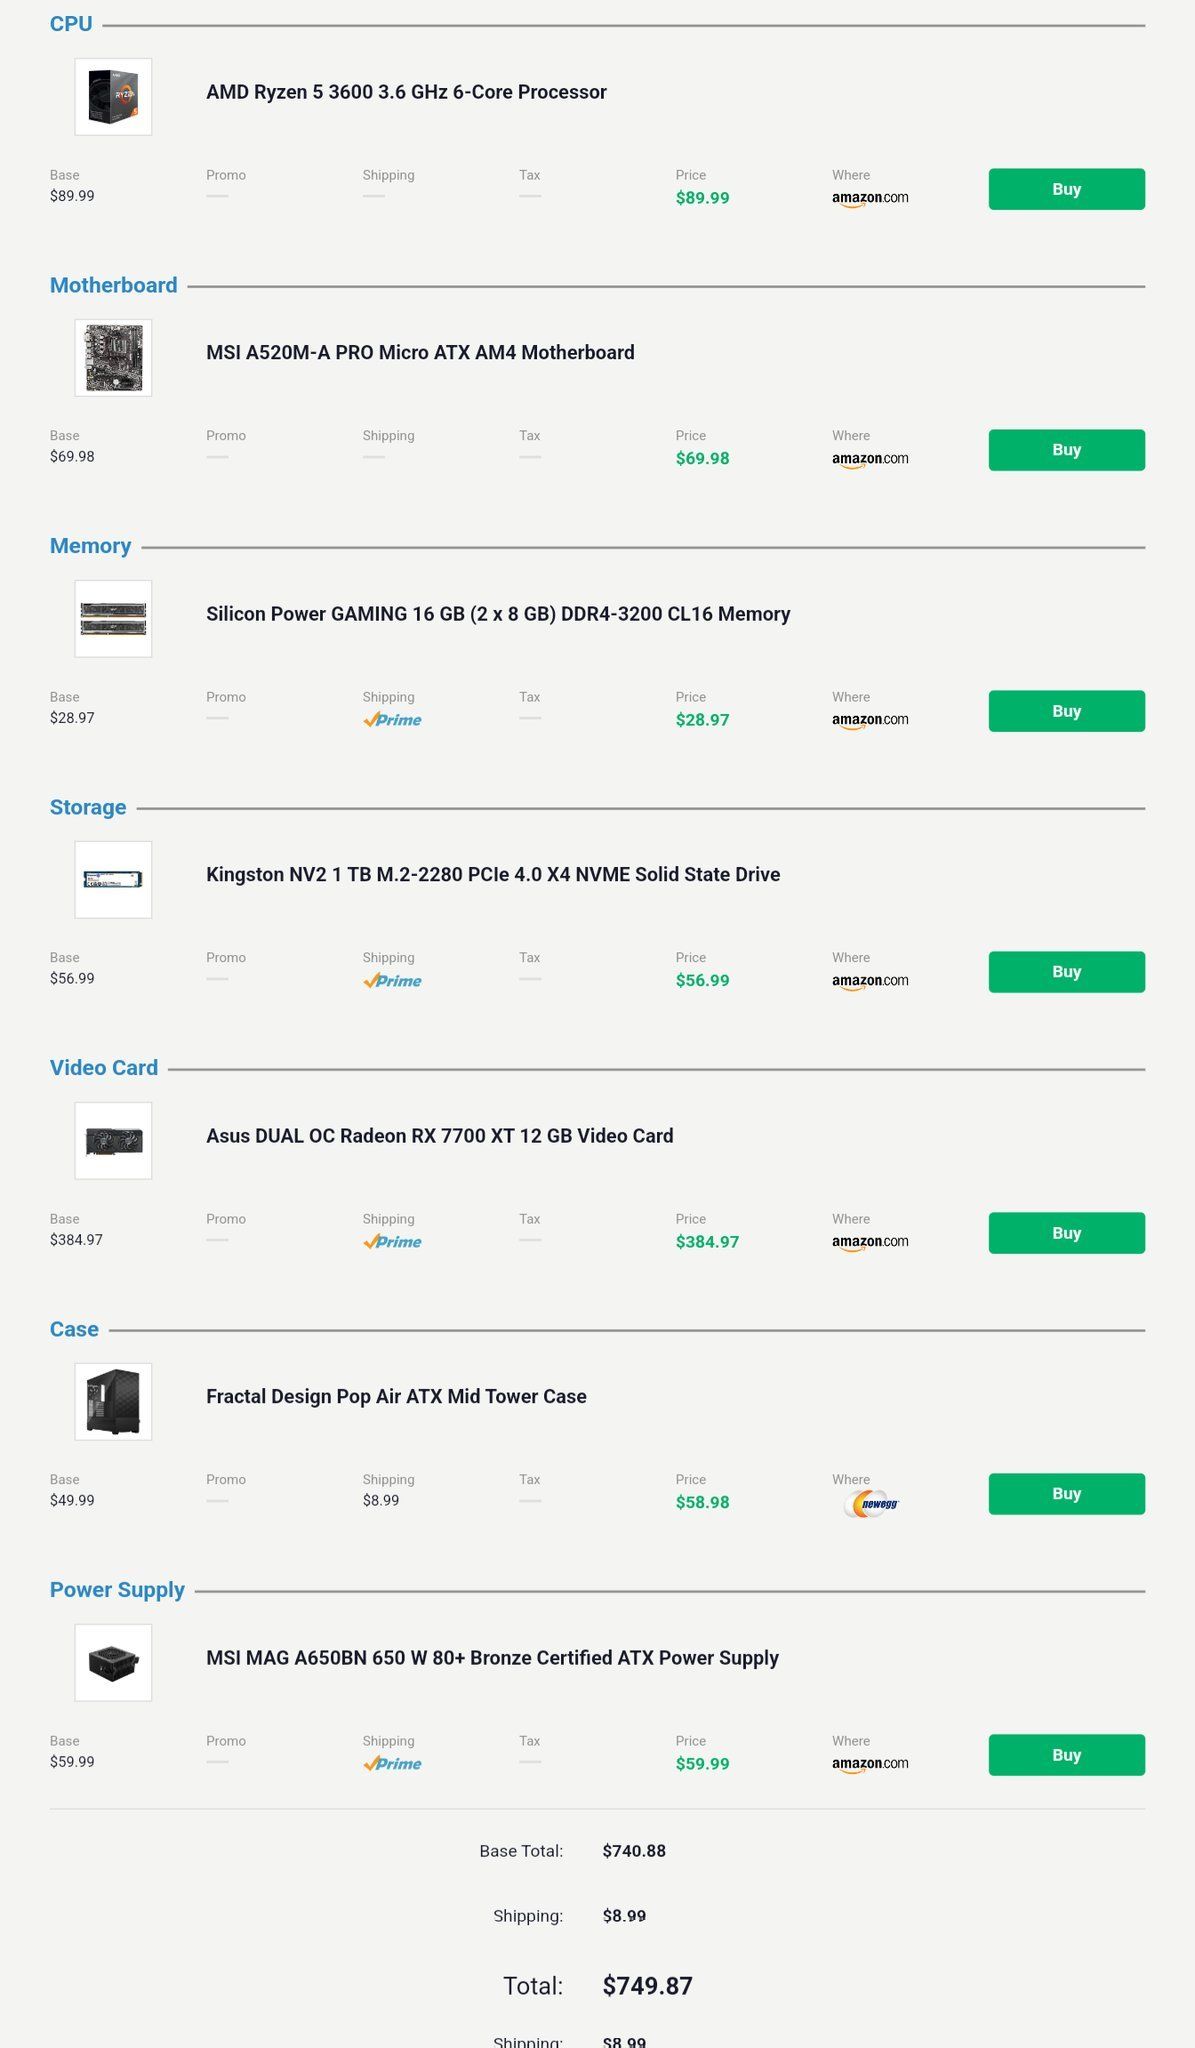Open the MSI A520M-A PRO motherboard image
Viewport: 1195px width, 2048px height.
click(113, 358)
